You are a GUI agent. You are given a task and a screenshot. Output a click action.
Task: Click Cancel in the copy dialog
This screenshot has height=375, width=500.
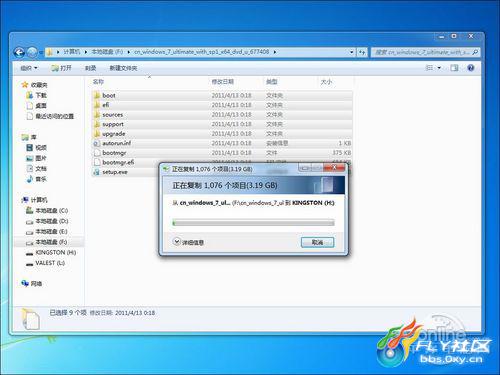pyautogui.click(x=317, y=242)
